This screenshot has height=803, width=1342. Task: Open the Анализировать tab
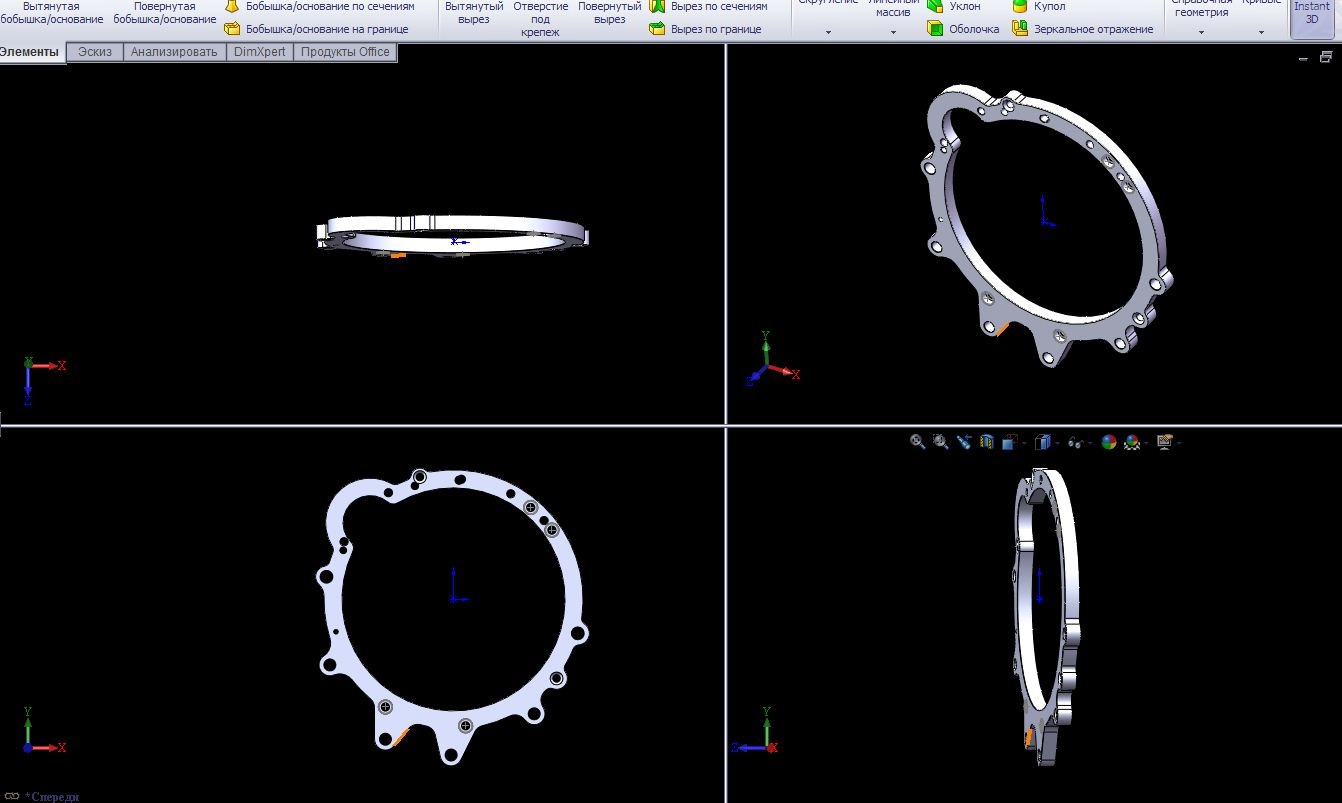pyautogui.click(x=174, y=52)
